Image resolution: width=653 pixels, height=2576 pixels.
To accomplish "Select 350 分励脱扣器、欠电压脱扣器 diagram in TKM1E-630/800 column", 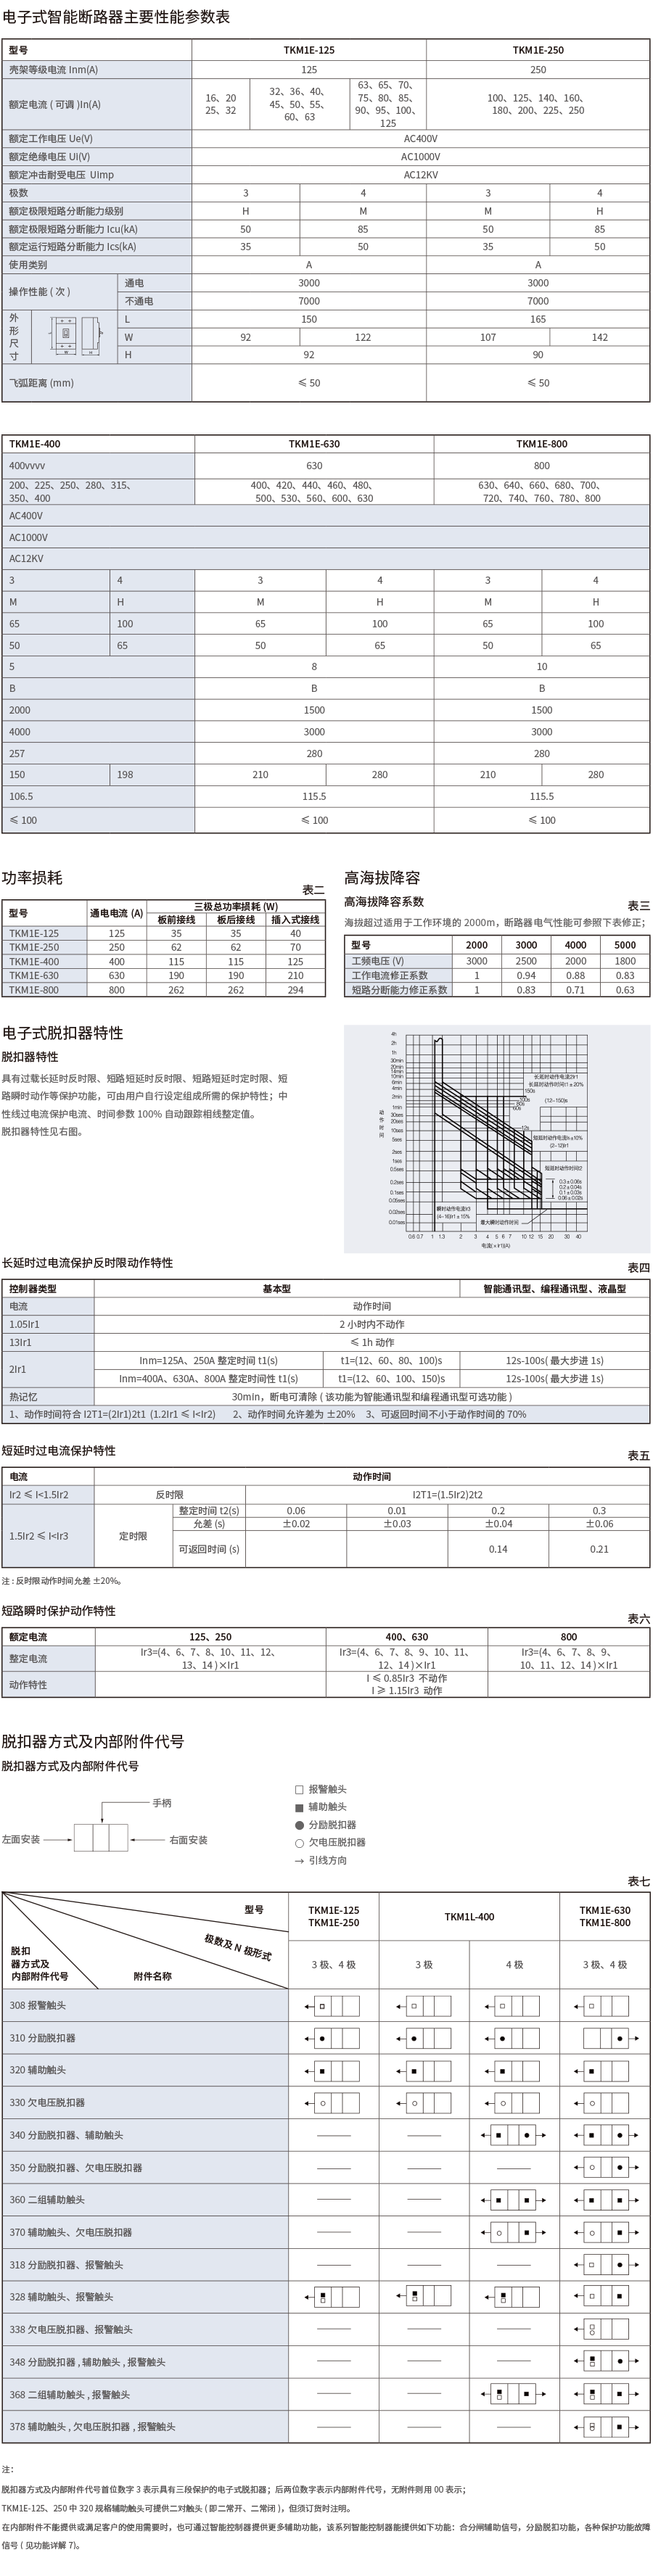I will 605,2167.
